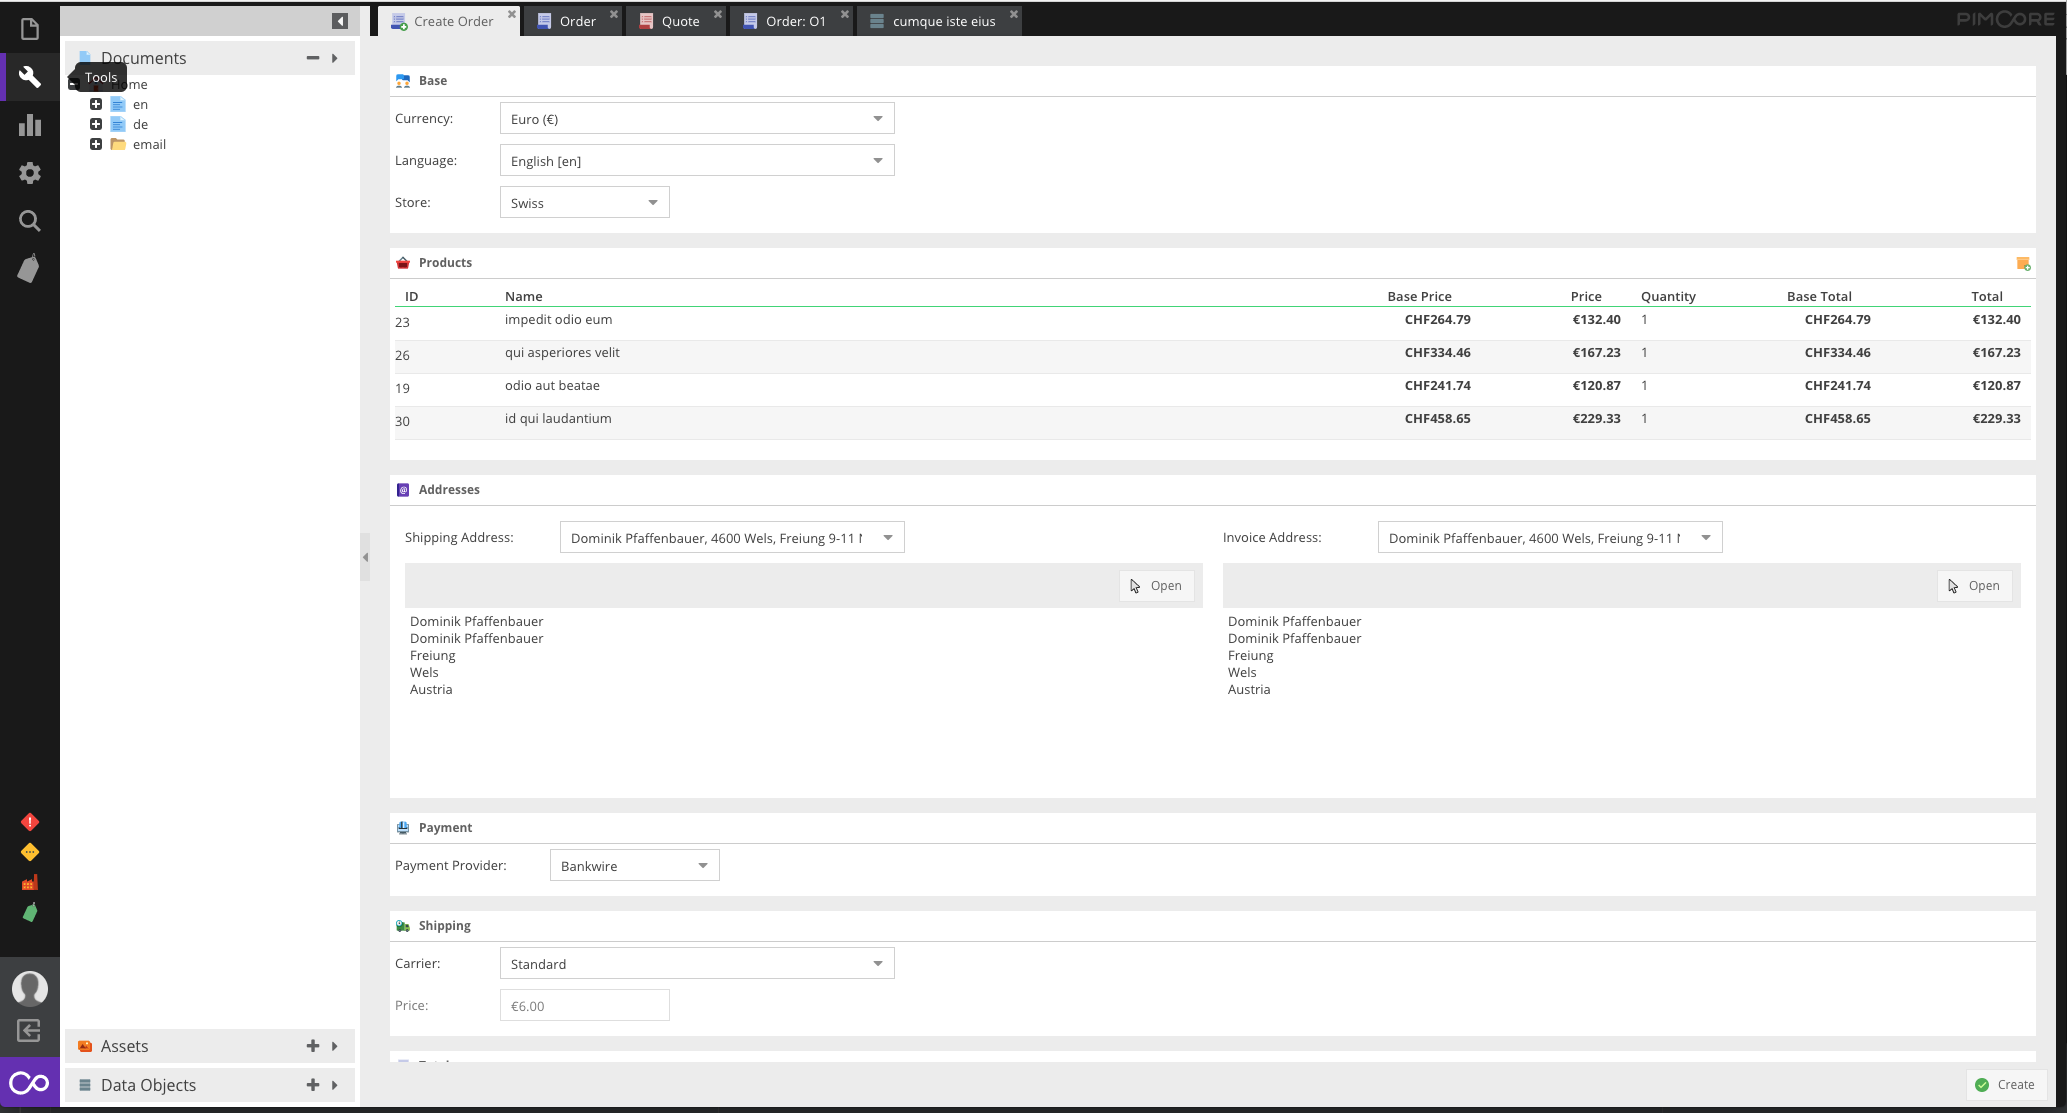Collapse the left tree panel arrow

[340, 21]
